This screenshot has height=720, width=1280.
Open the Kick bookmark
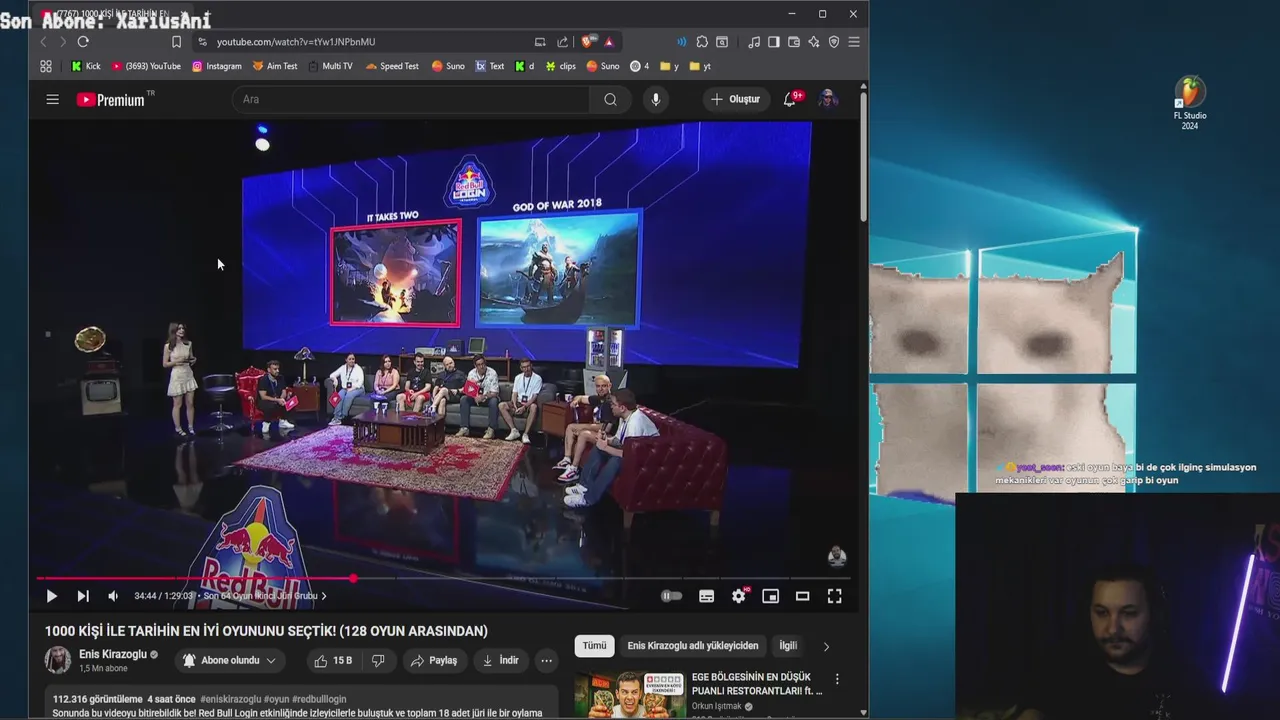(x=86, y=66)
